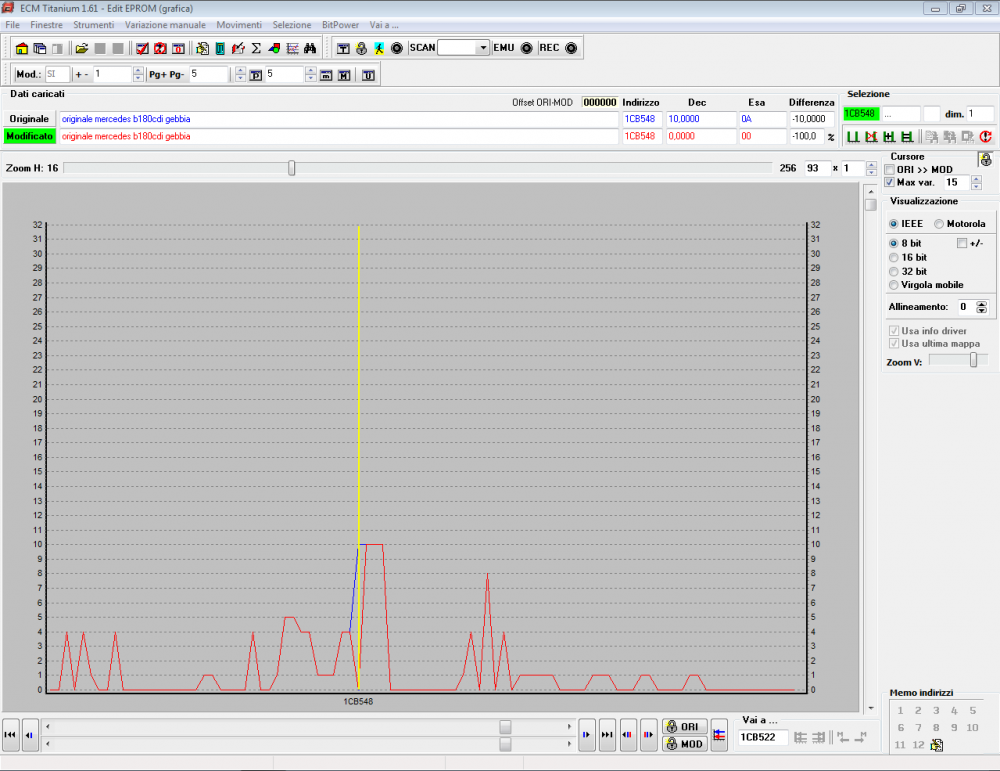The height and width of the screenshot is (771, 1000).
Task: Select the 16 bit radio button
Action: (895, 257)
